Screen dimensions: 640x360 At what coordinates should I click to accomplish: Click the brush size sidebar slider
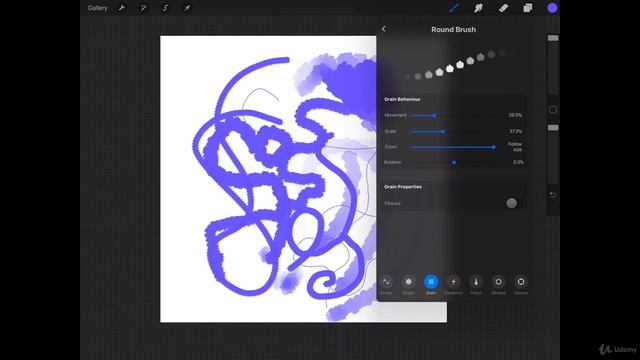pos(553,65)
